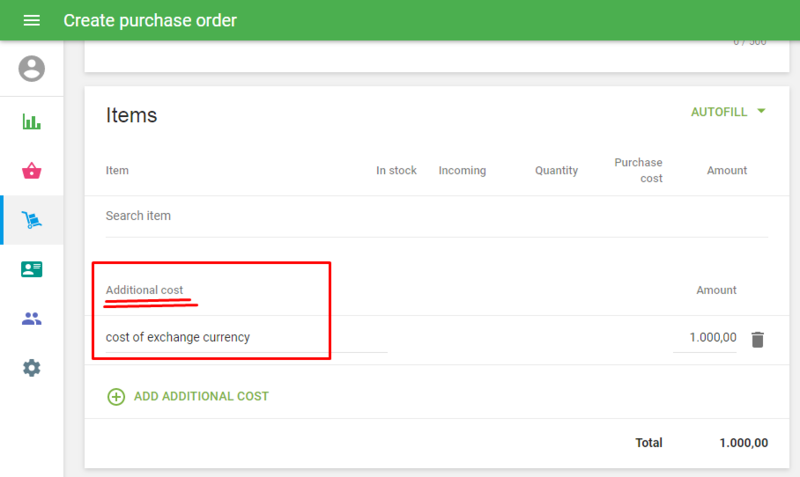
Task: Open the Items shopping basket icon
Action: point(32,171)
